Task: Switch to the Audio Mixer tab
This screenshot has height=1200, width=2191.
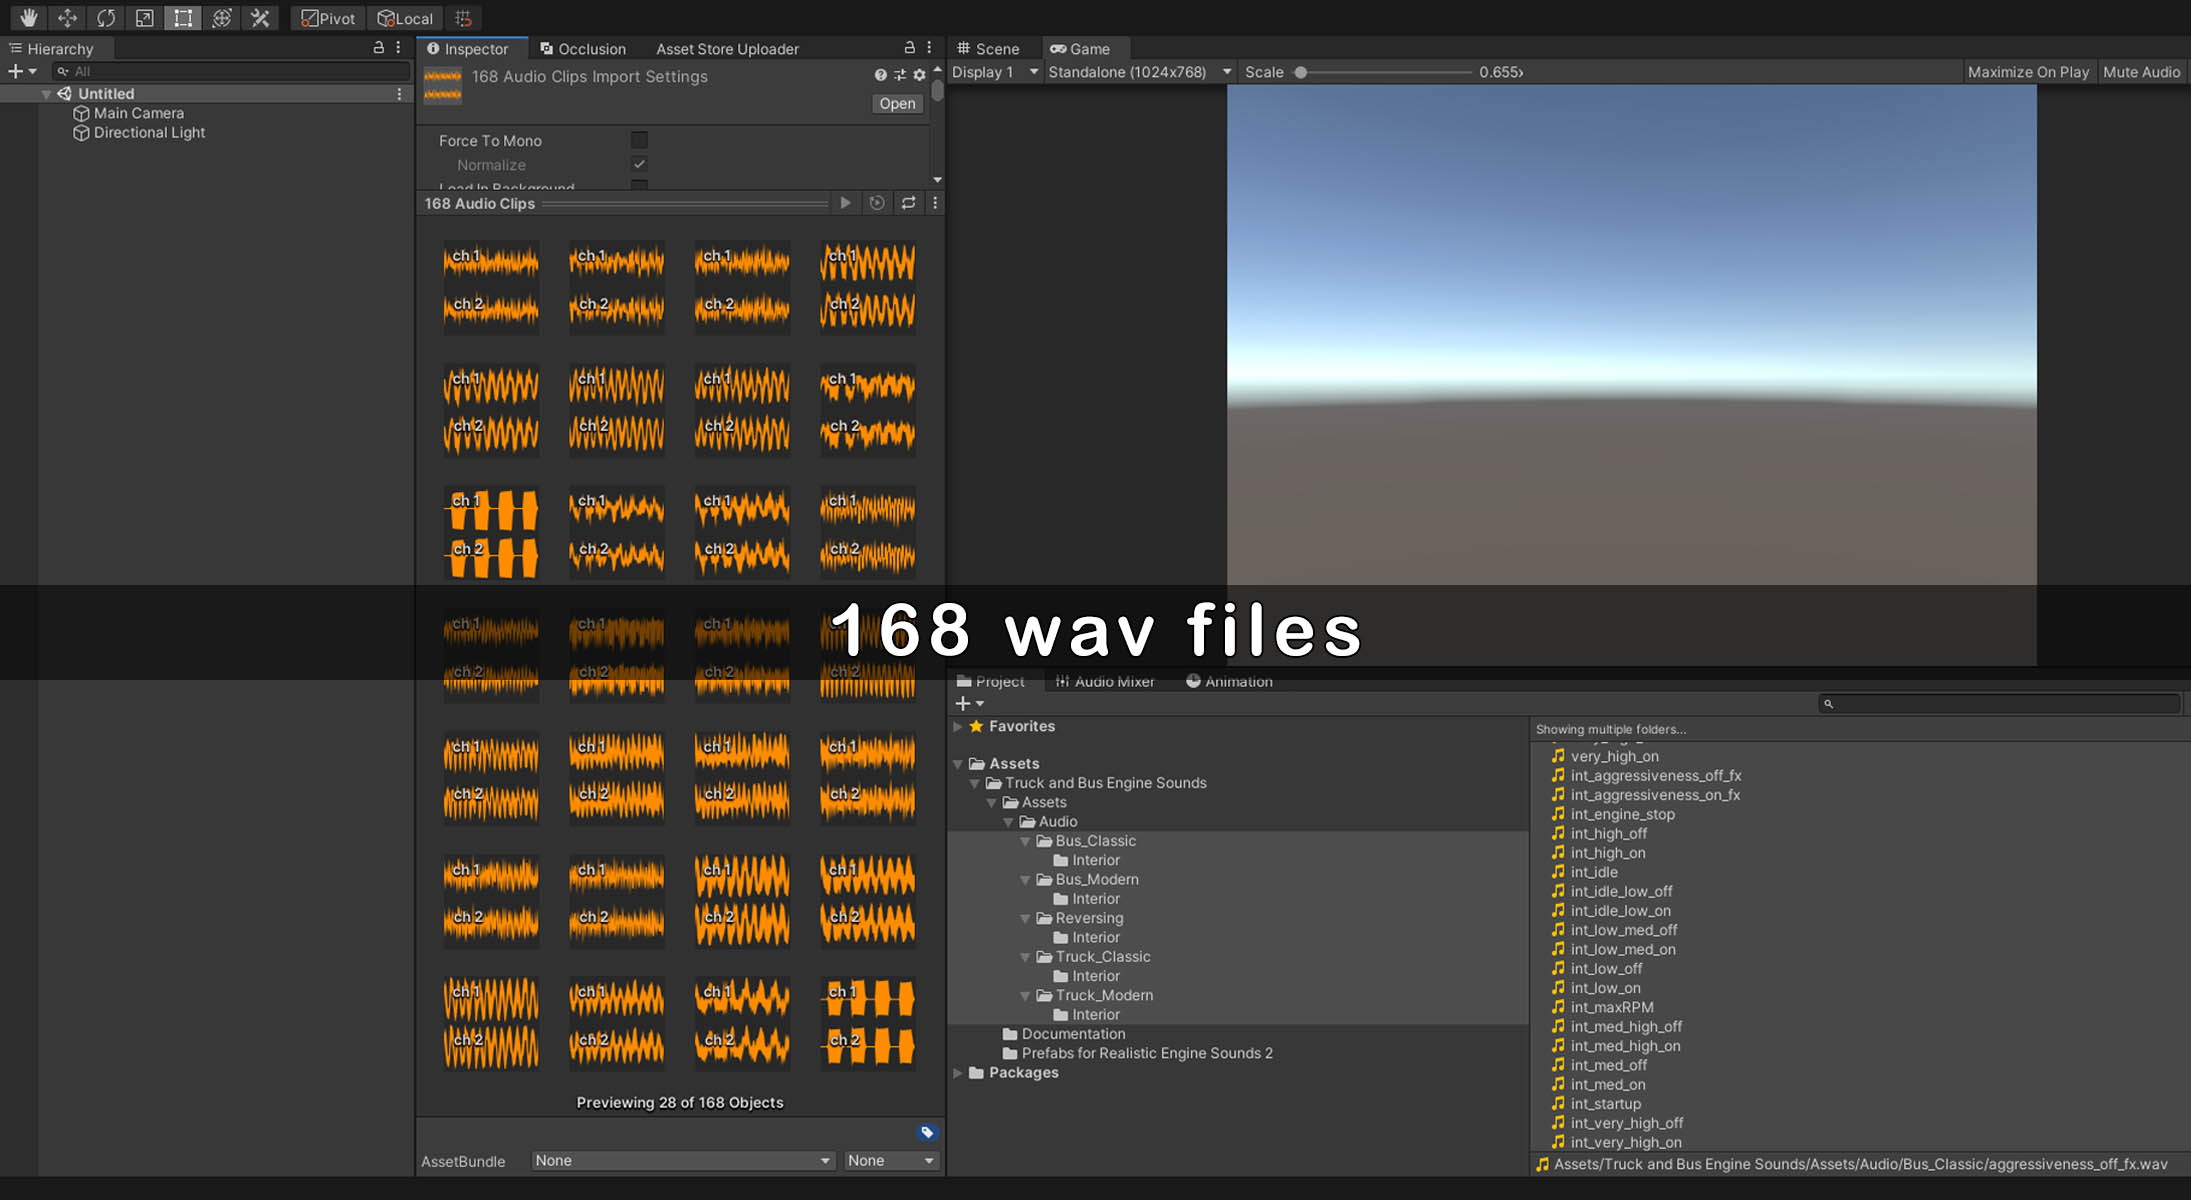Action: (1105, 681)
